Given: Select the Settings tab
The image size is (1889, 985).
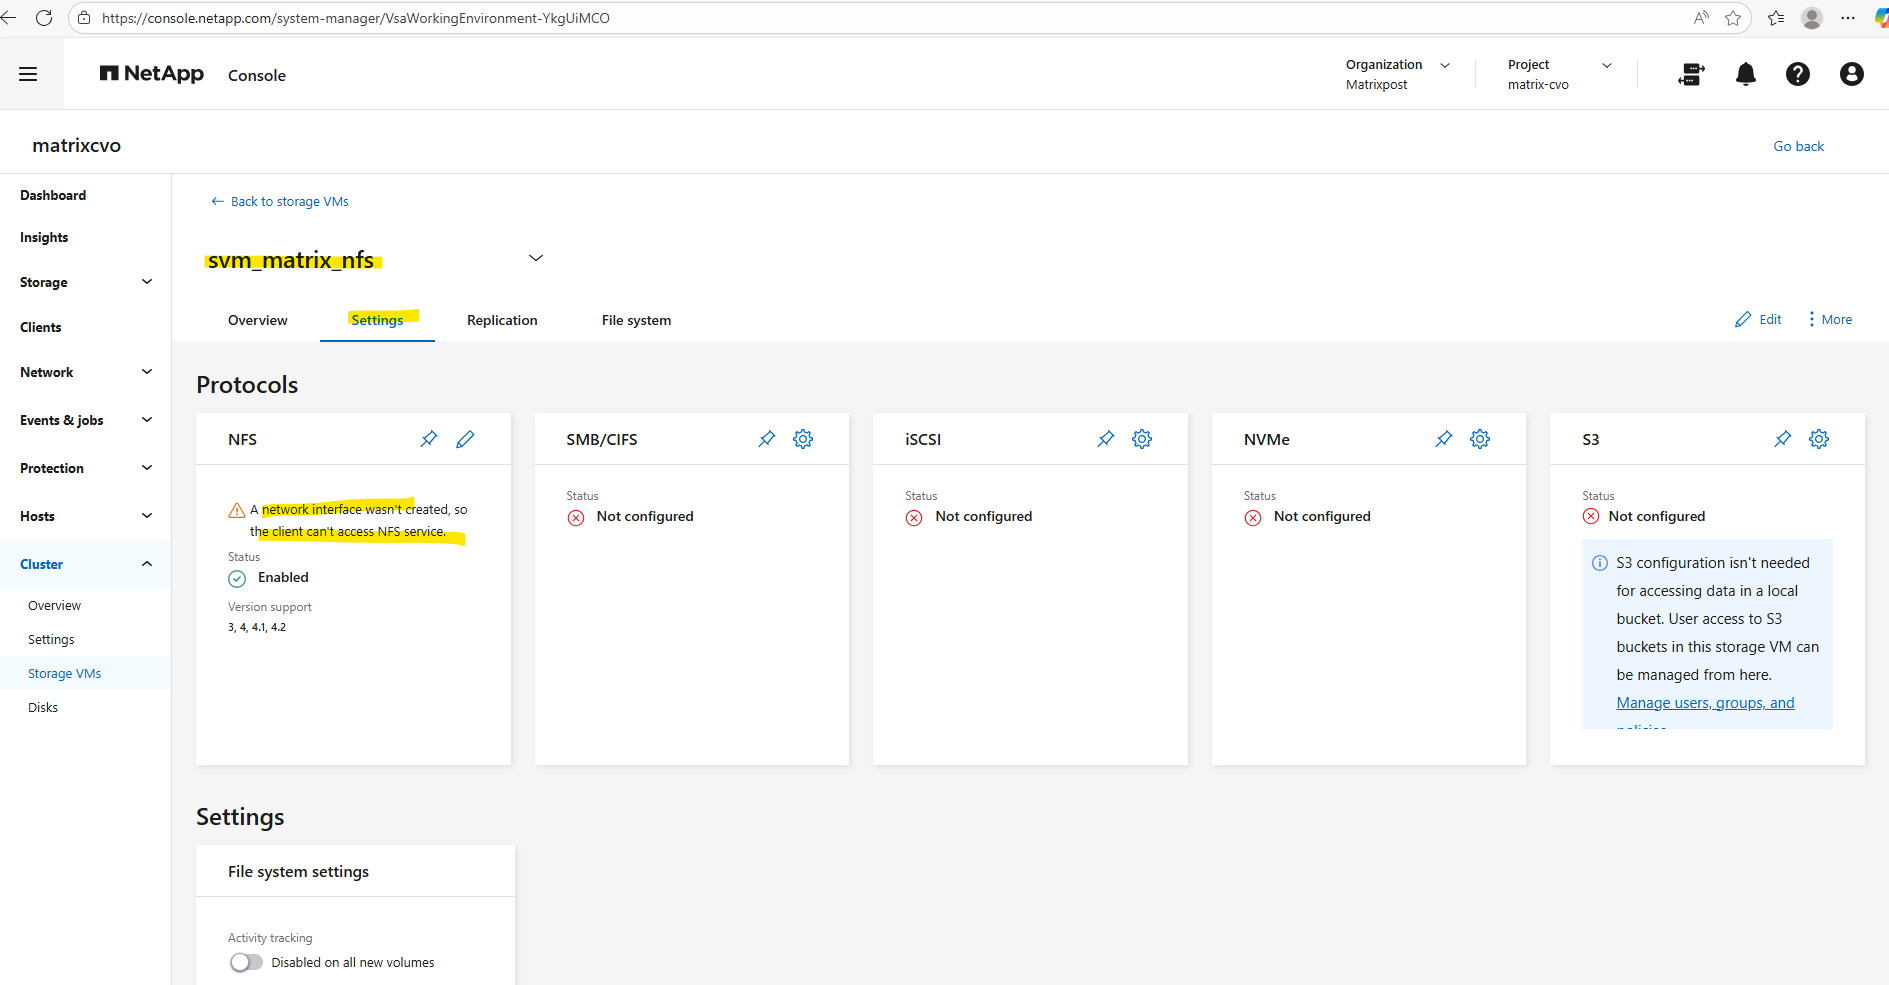Looking at the screenshot, I should (377, 320).
